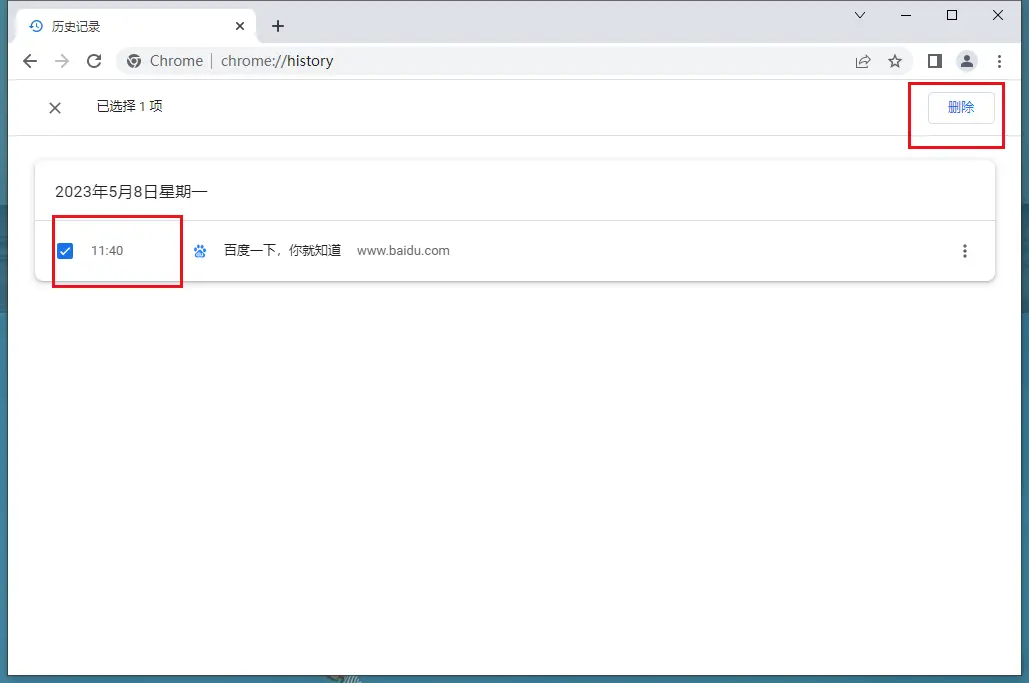The width and height of the screenshot is (1029, 683).
Task: Expand the tab search chevron
Action: coord(860,15)
